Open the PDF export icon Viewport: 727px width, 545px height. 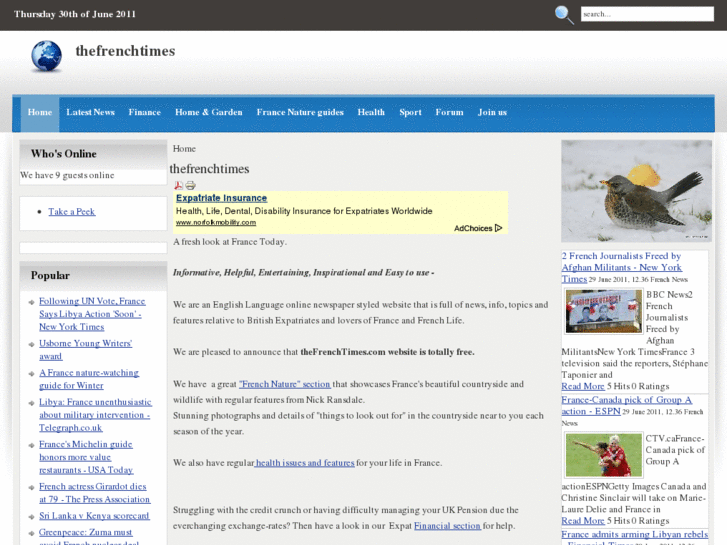(x=179, y=186)
